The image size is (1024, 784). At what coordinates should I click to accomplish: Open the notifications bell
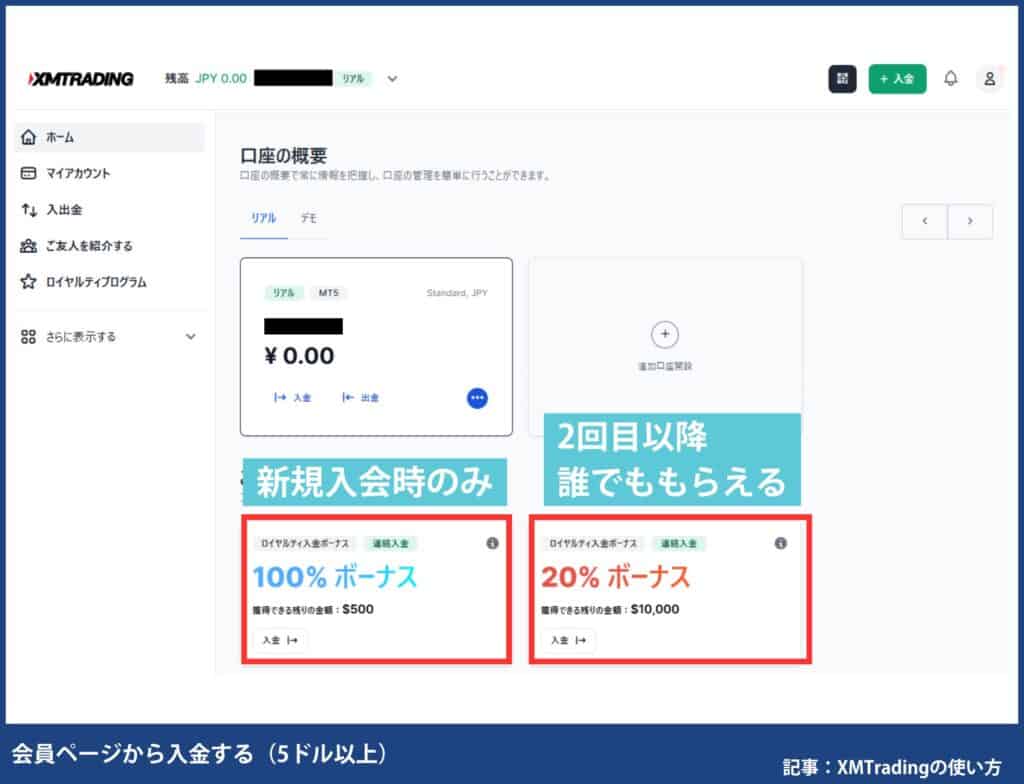click(x=951, y=78)
